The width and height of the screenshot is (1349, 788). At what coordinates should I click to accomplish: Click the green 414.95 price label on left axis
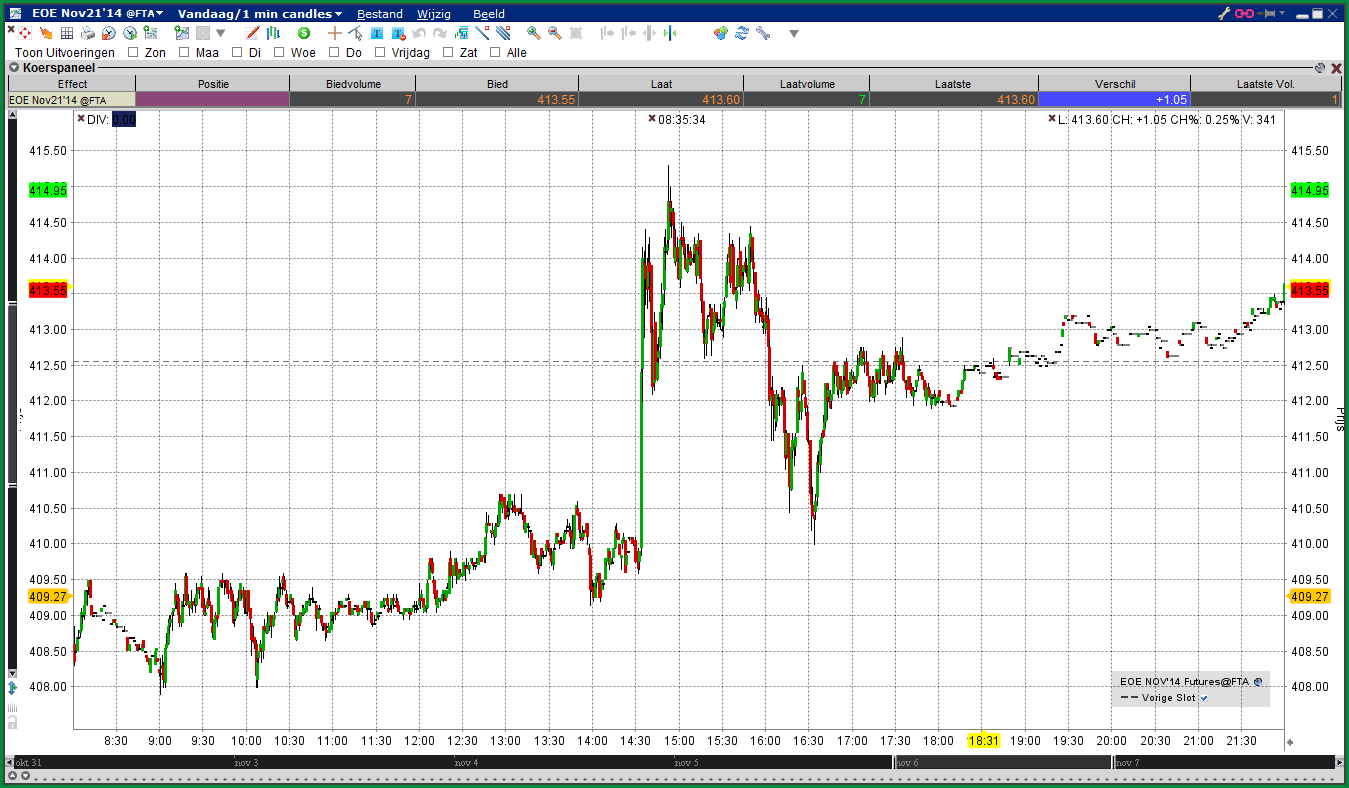pyautogui.click(x=48, y=190)
